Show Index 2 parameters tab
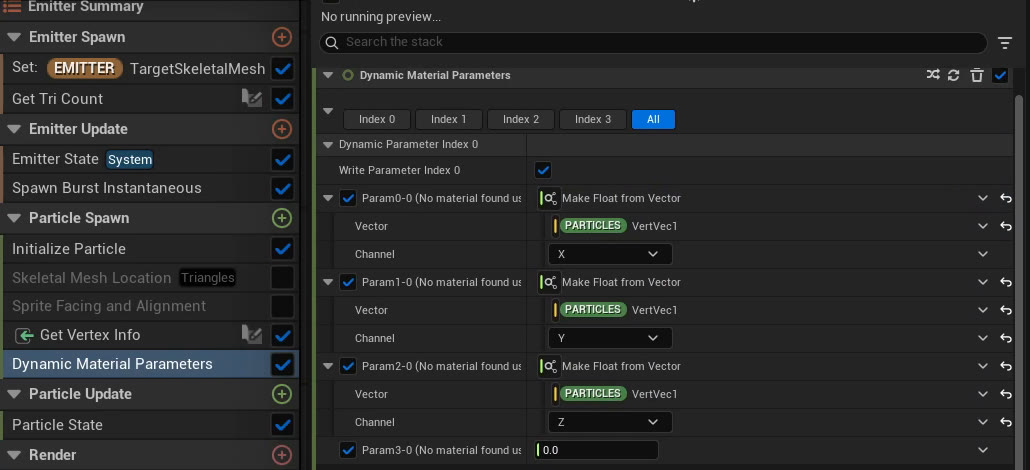Screen dimensions: 1030x470 521,120
